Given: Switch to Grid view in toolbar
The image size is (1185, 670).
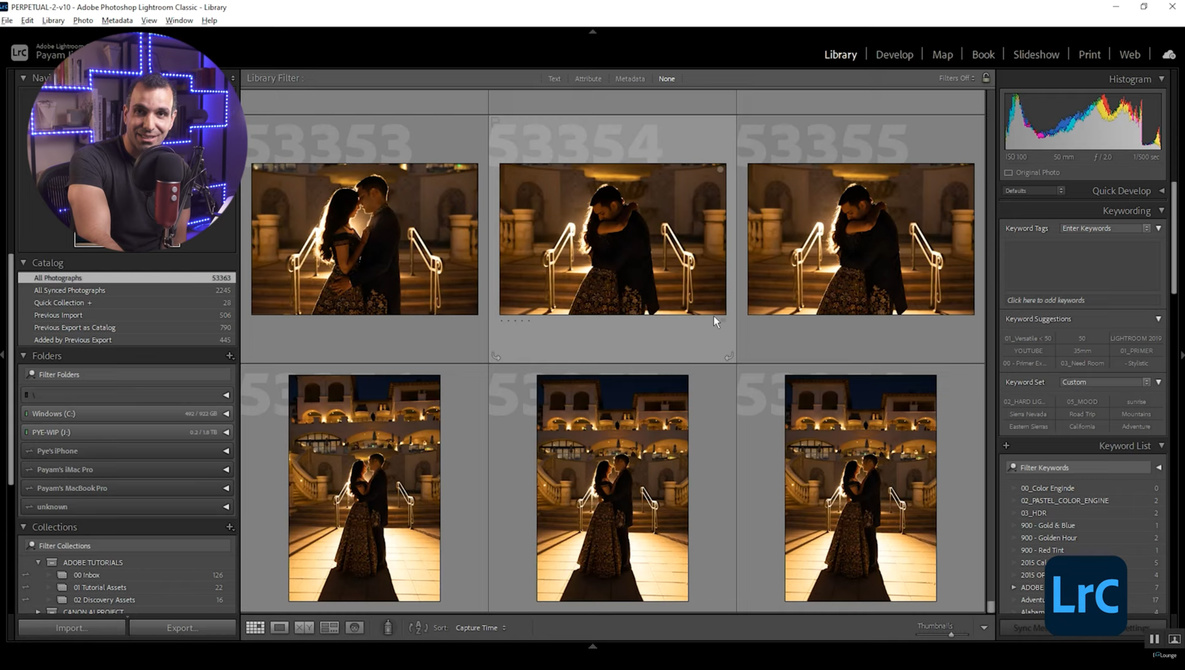Looking at the screenshot, I should click(x=255, y=628).
